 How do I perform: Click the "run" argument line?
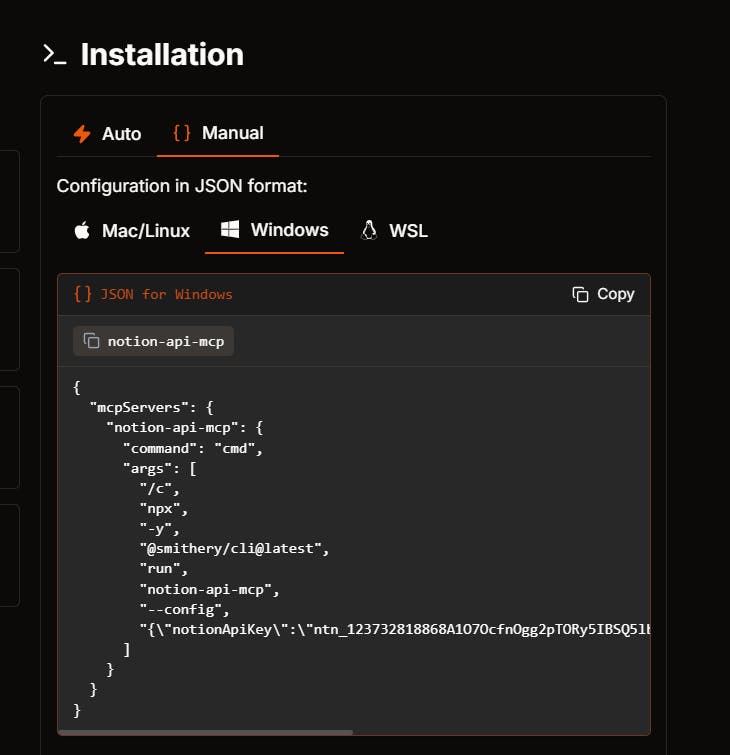(x=164, y=569)
